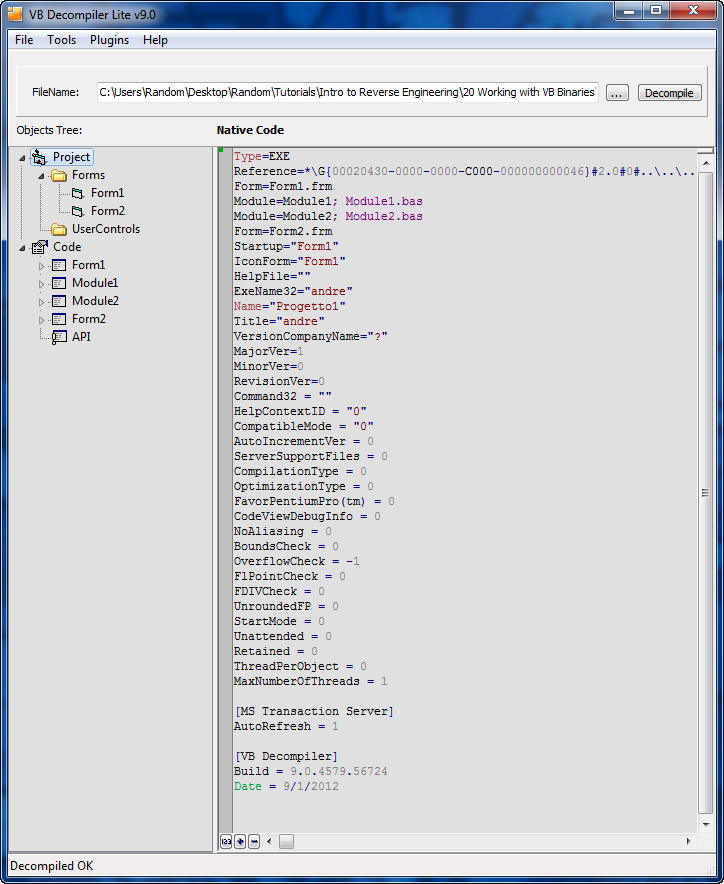
Task: Click the [MS Transaction Server] section header
Action: coord(314,711)
